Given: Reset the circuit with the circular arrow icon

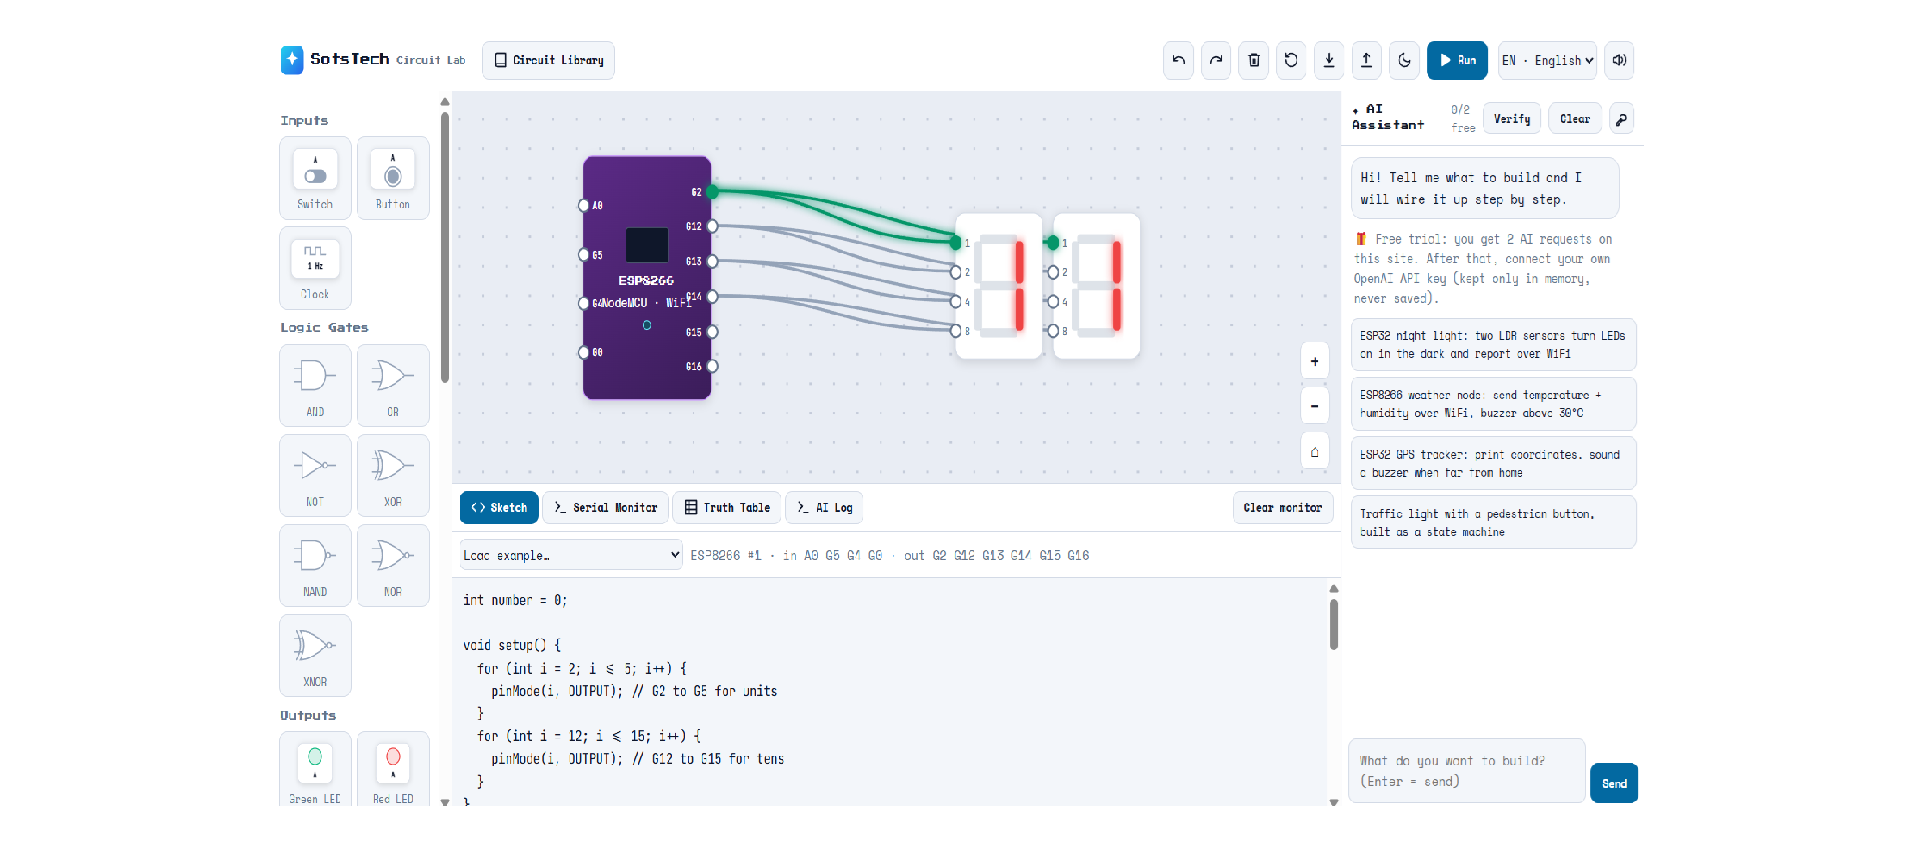Looking at the screenshot, I should coord(1291,60).
